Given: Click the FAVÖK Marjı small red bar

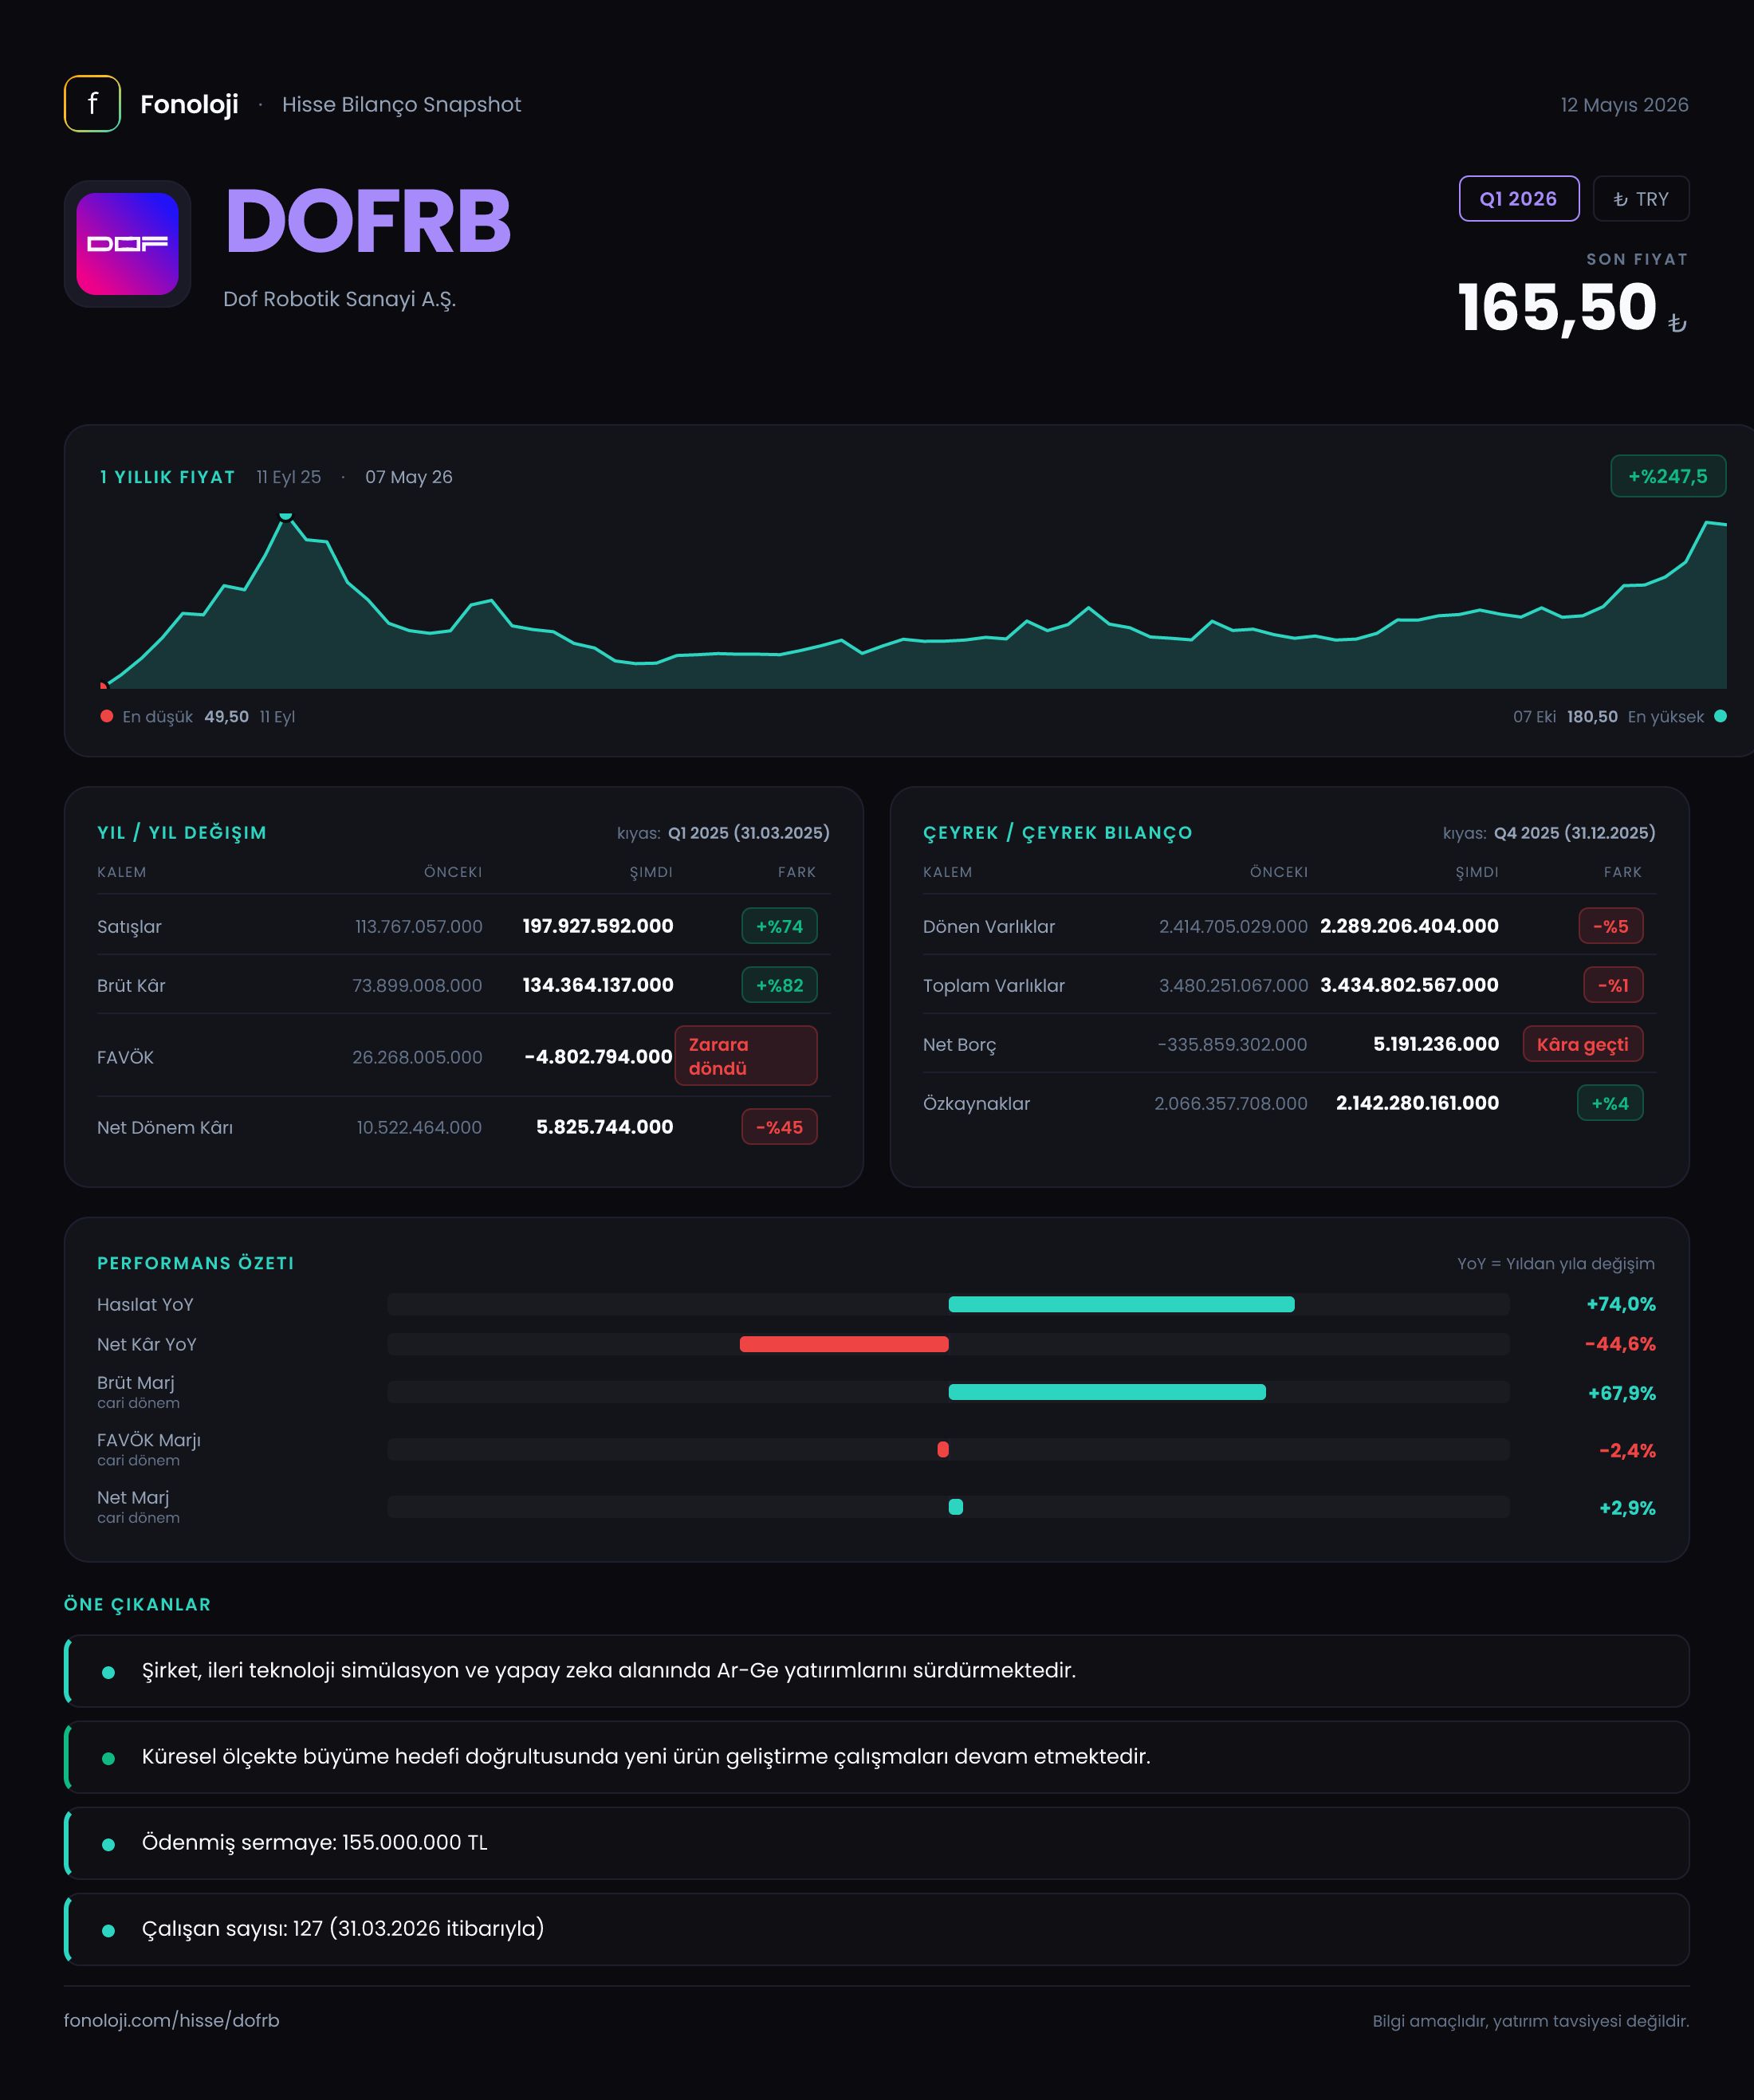Looking at the screenshot, I should (943, 1449).
